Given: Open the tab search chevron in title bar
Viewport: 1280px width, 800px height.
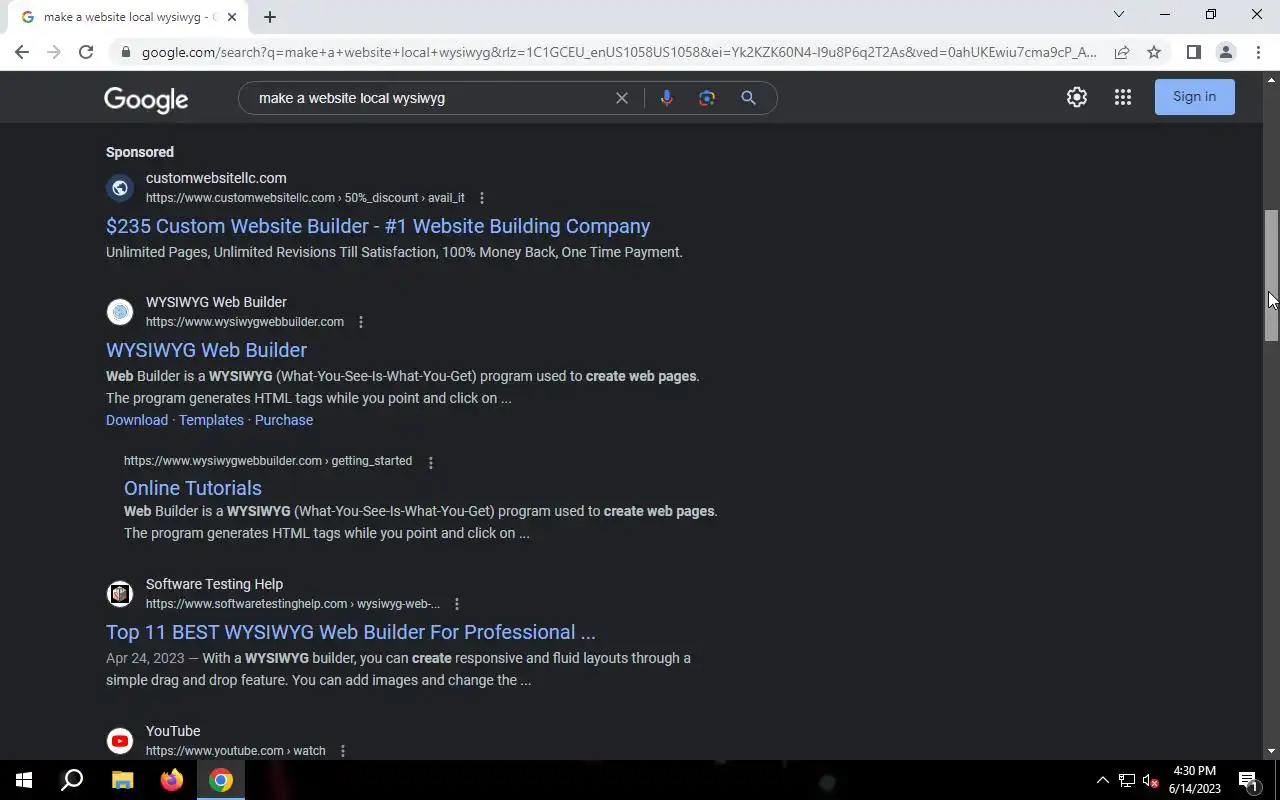Looking at the screenshot, I should click(x=1119, y=14).
